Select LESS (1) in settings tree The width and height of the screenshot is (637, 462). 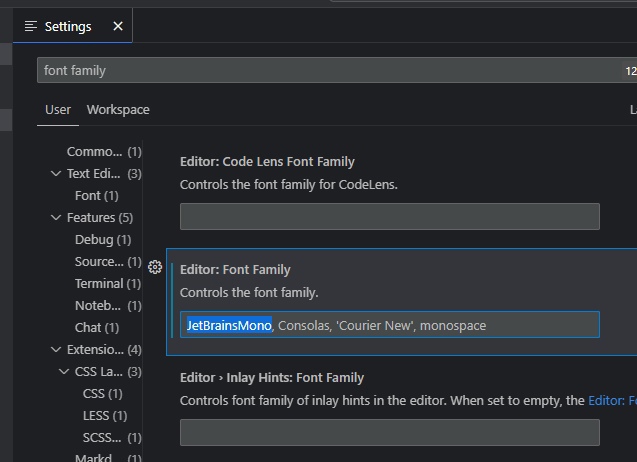point(105,415)
